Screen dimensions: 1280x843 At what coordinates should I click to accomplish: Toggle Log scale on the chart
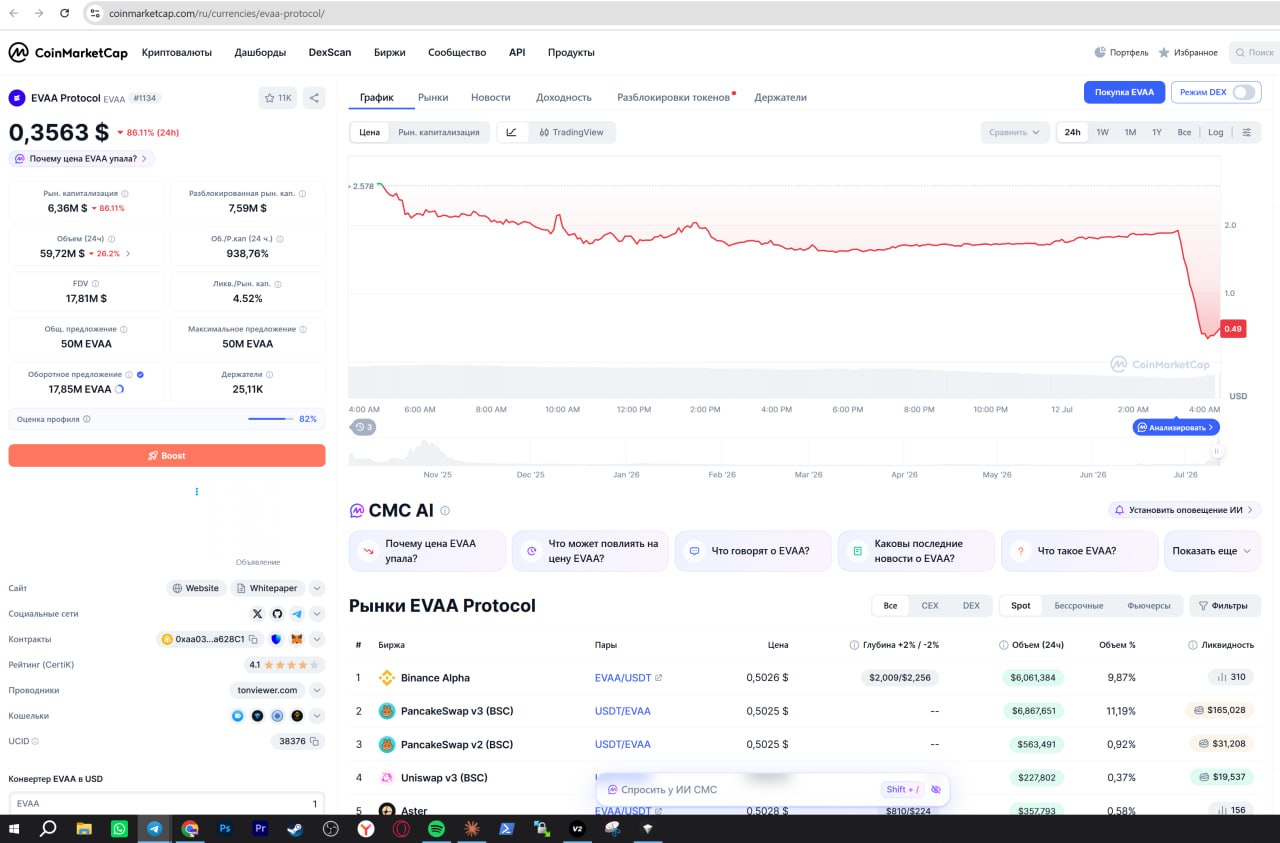1215,132
